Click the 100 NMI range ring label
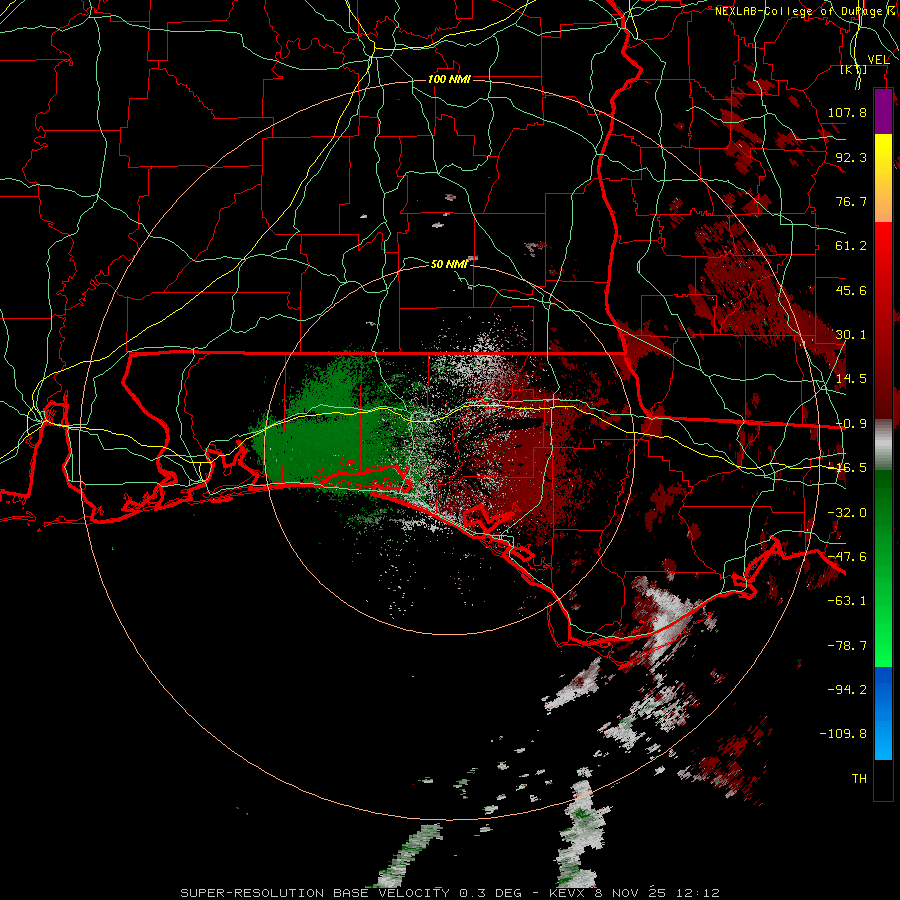Viewport: 900px width, 900px height. point(449,79)
